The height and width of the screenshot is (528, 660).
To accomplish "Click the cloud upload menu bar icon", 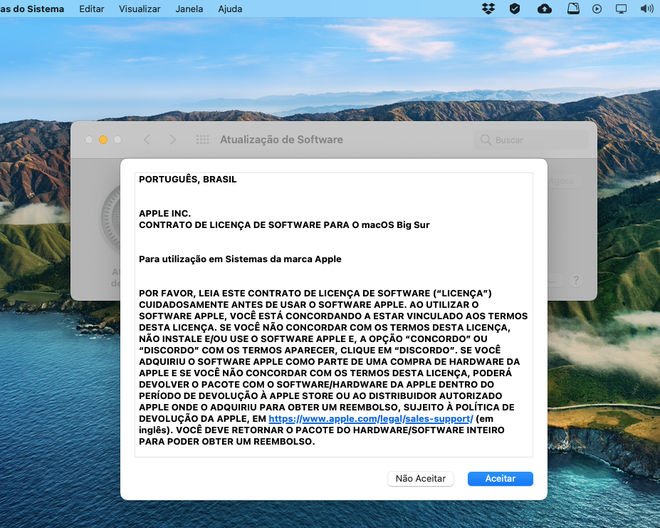I will point(544,9).
